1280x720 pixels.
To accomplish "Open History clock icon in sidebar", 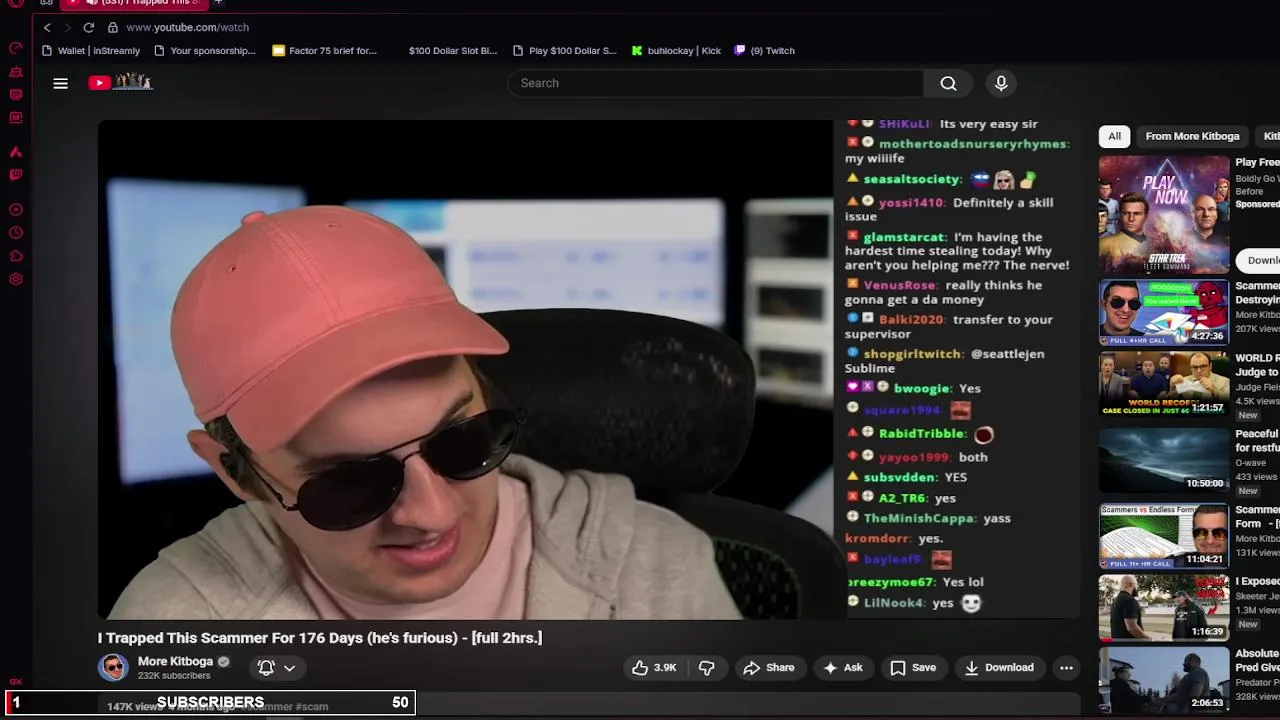I will coord(16,233).
